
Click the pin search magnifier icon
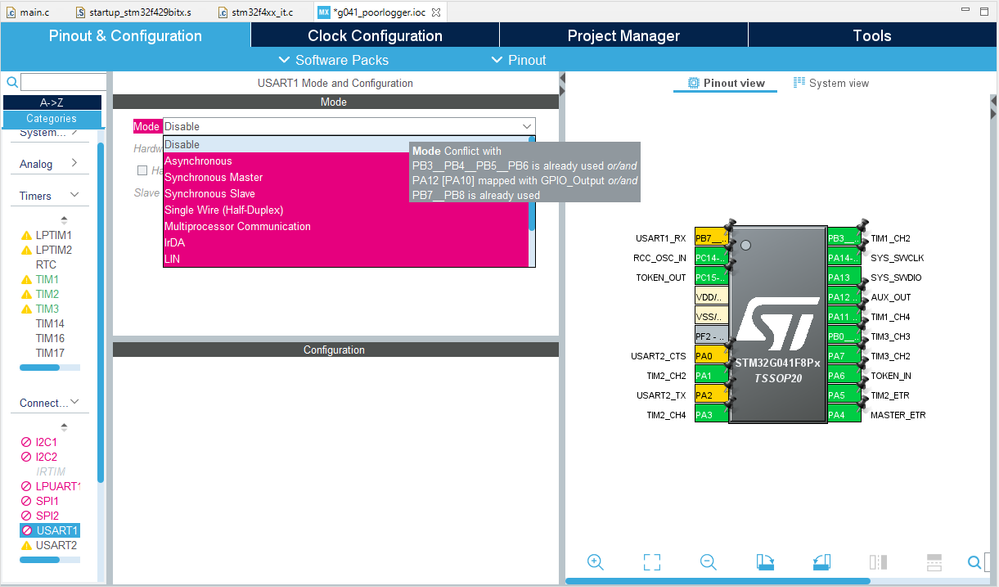(974, 562)
